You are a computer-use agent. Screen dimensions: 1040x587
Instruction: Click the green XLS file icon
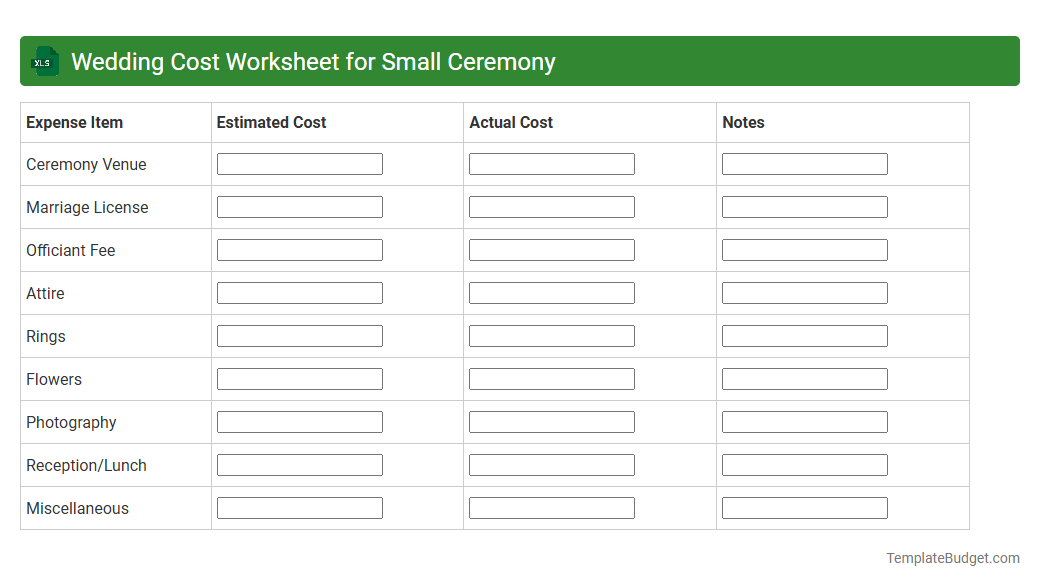44,61
